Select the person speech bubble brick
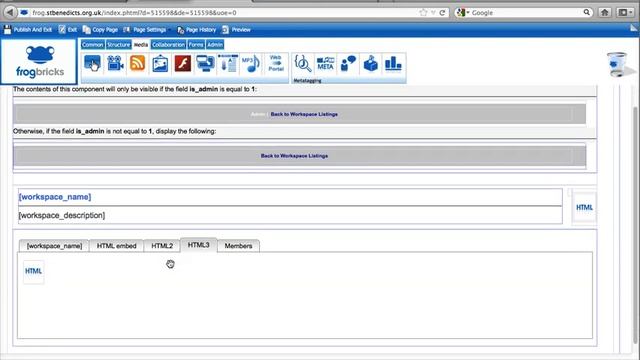Image resolution: width=640 pixels, height=360 pixels. [348, 64]
